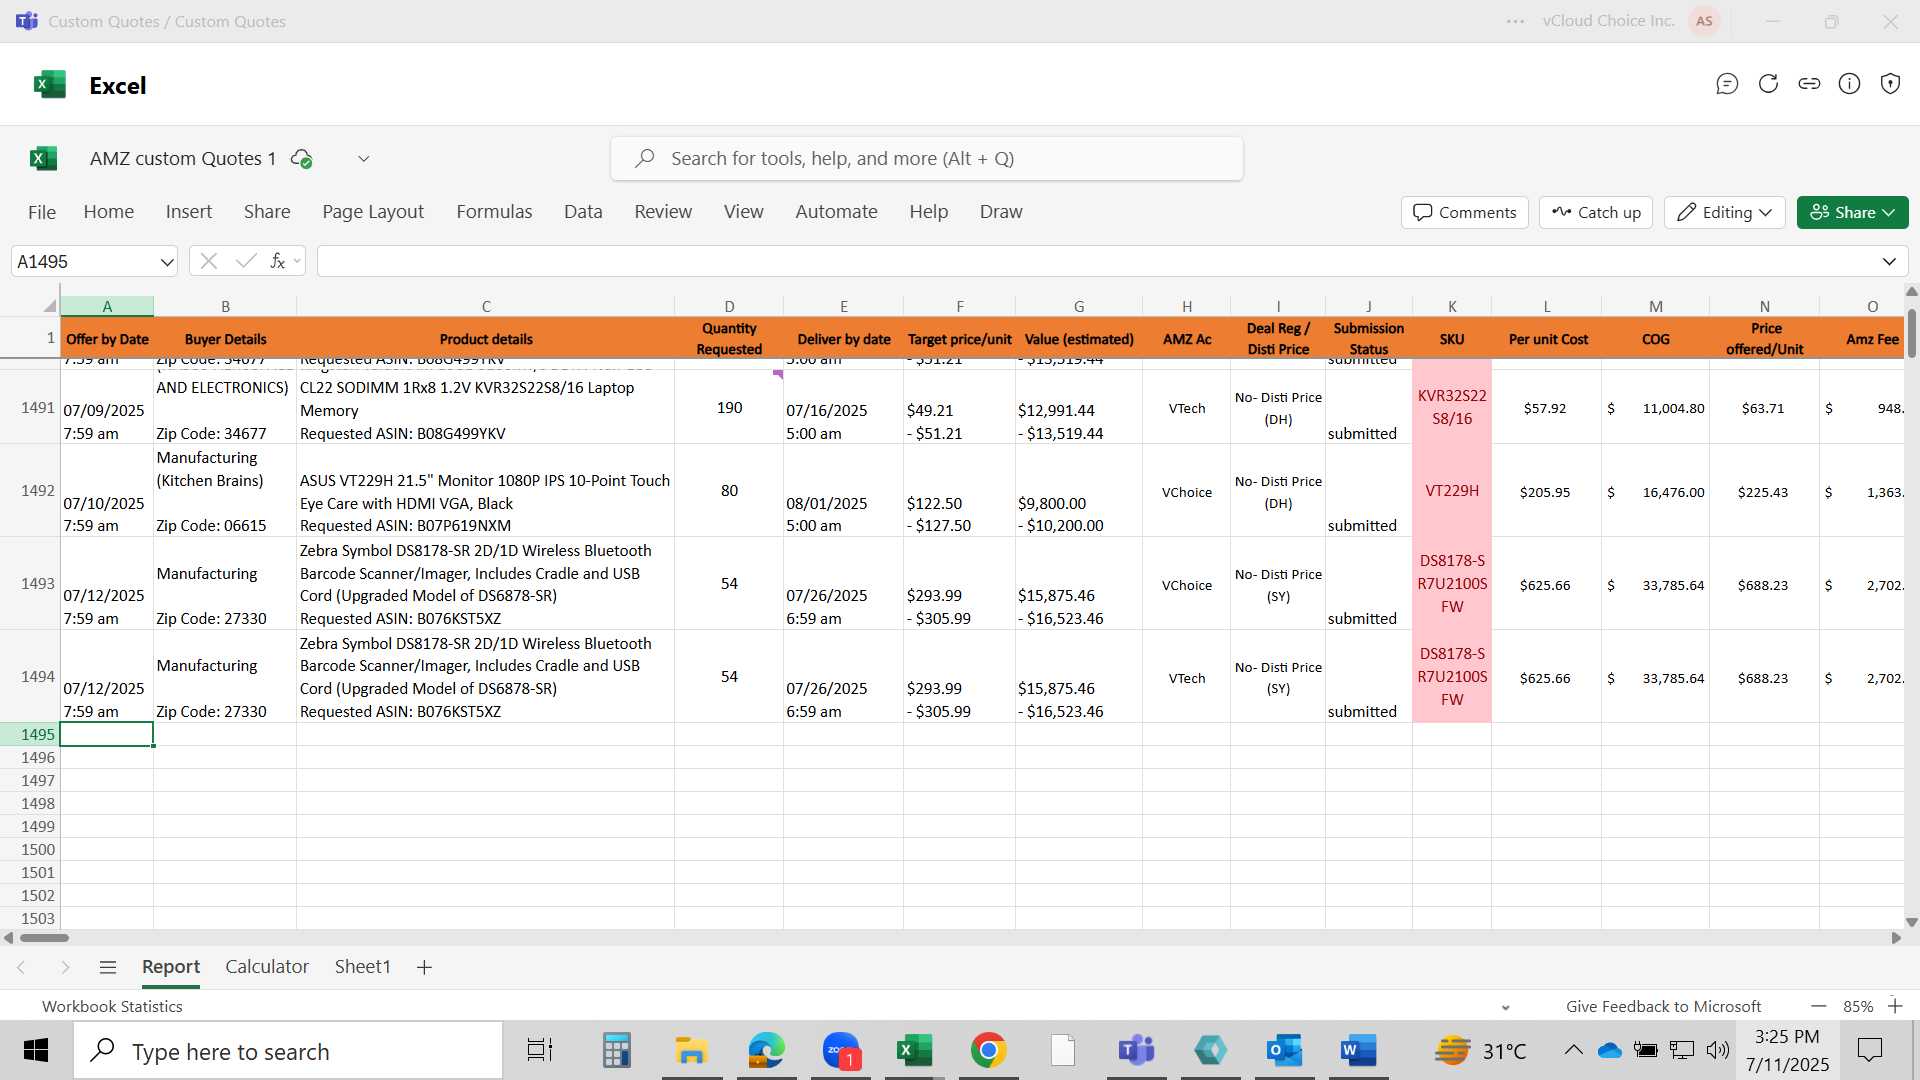Open Google Chrome in the taskbar
This screenshot has width=1920, height=1080.
(988, 1050)
